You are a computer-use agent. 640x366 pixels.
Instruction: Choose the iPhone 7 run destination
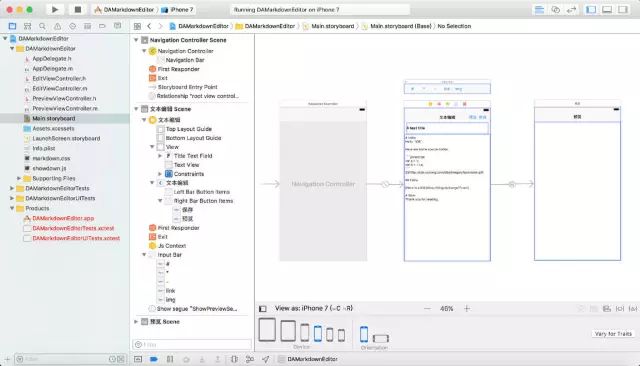[177, 9]
